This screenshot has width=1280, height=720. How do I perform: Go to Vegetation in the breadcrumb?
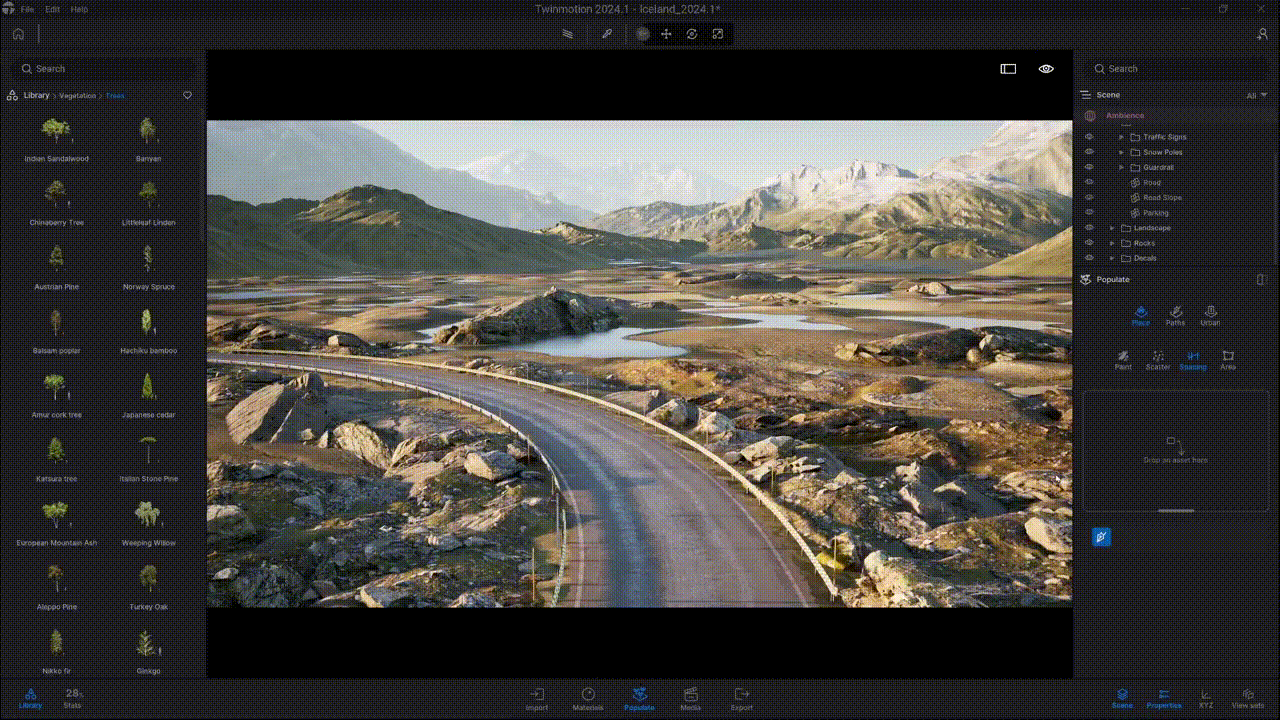77,95
